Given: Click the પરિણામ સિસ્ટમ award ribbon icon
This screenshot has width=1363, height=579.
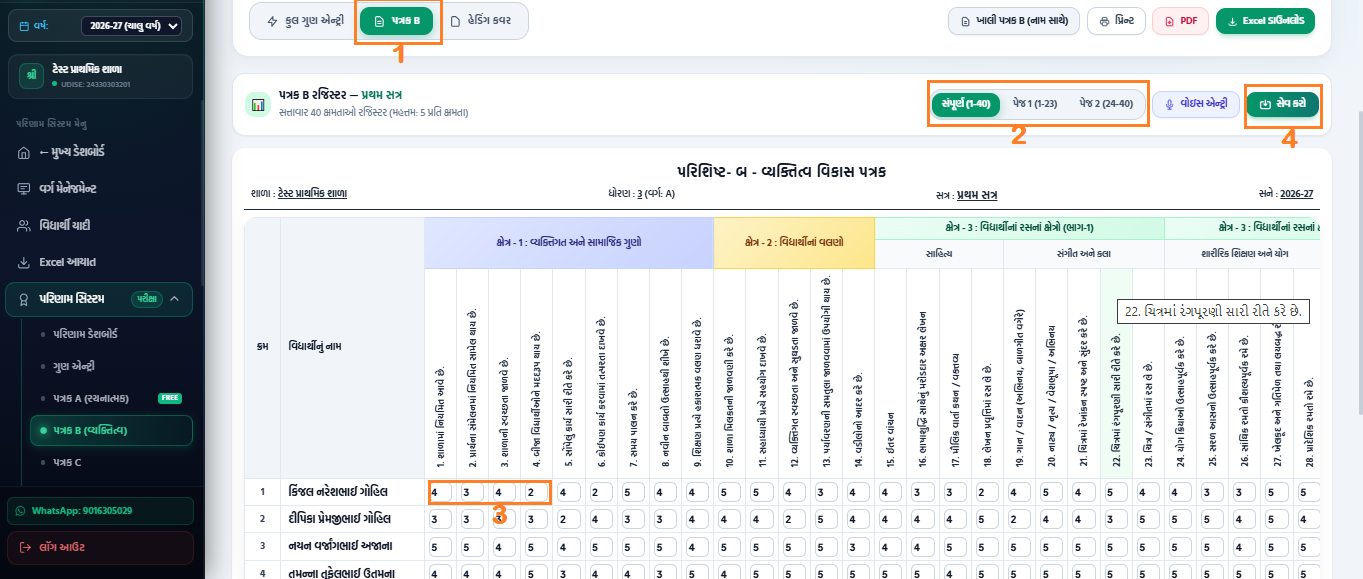Looking at the screenshot, I should click(24, 298).
